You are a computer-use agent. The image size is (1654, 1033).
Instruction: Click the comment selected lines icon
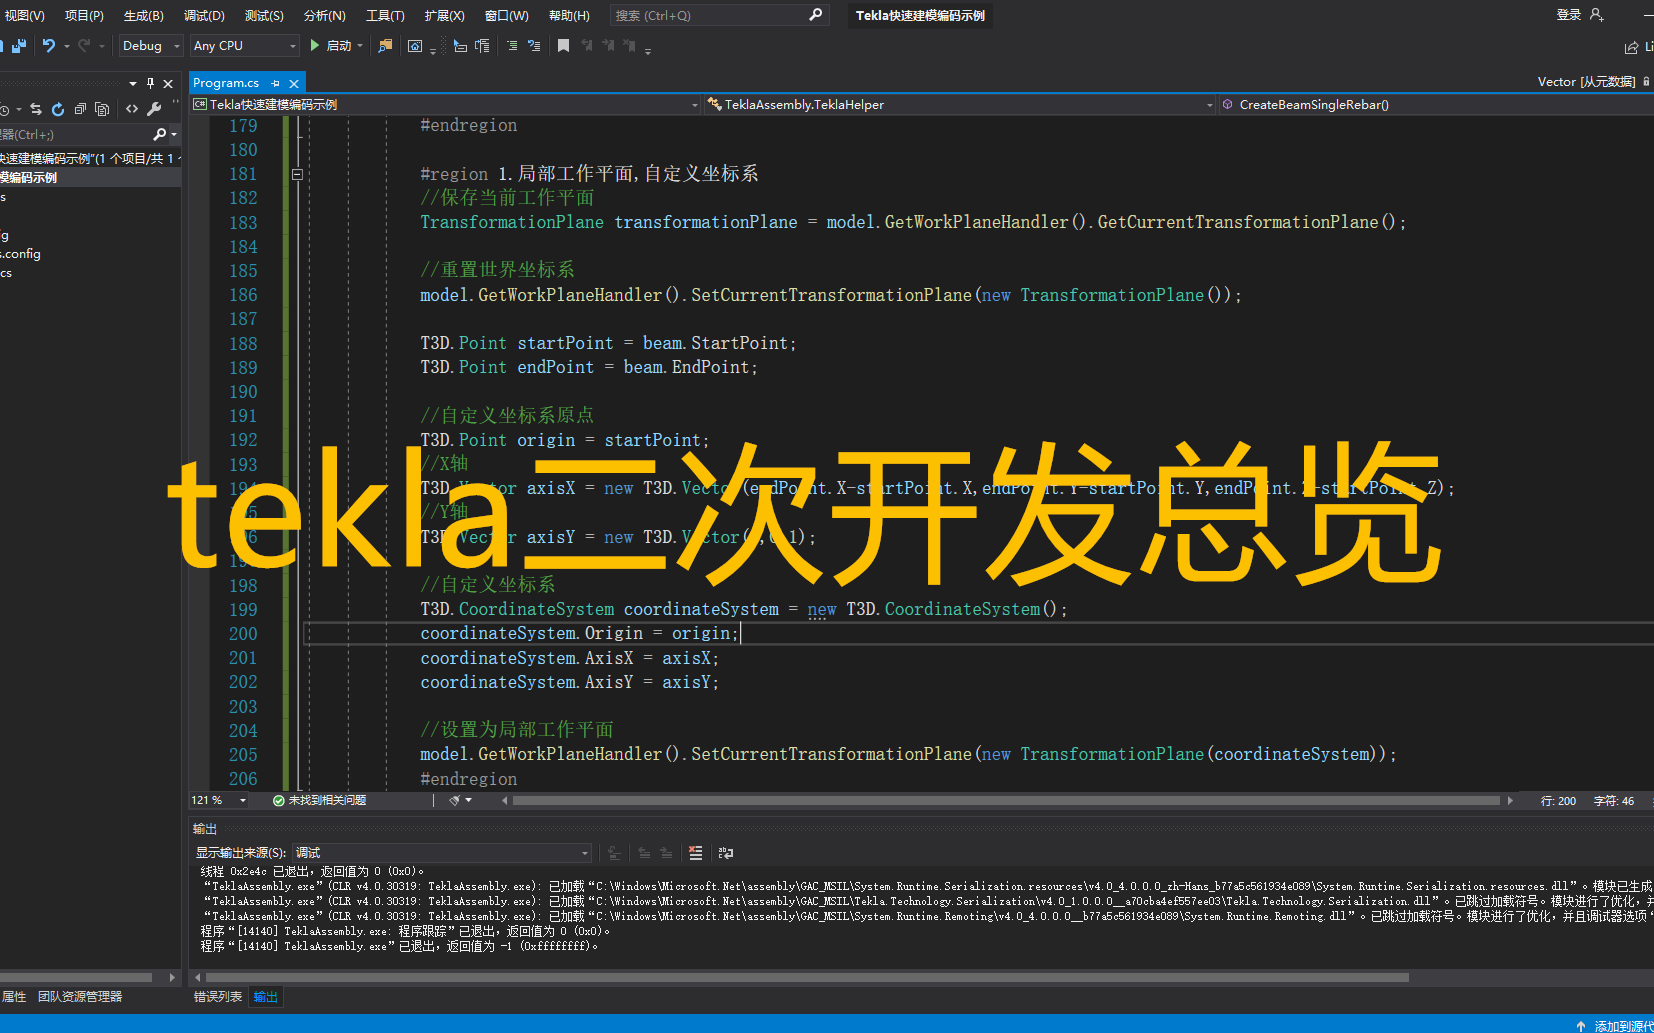512,46
